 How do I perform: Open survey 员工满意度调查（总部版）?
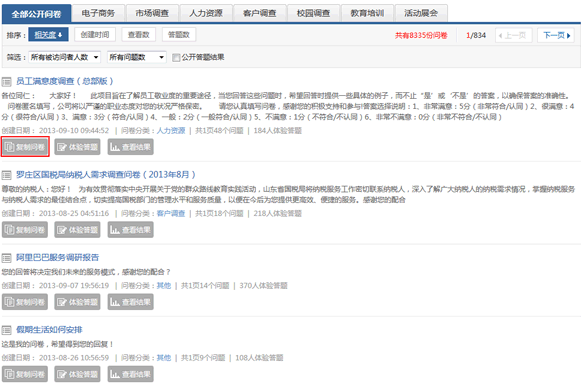point(65,81)
